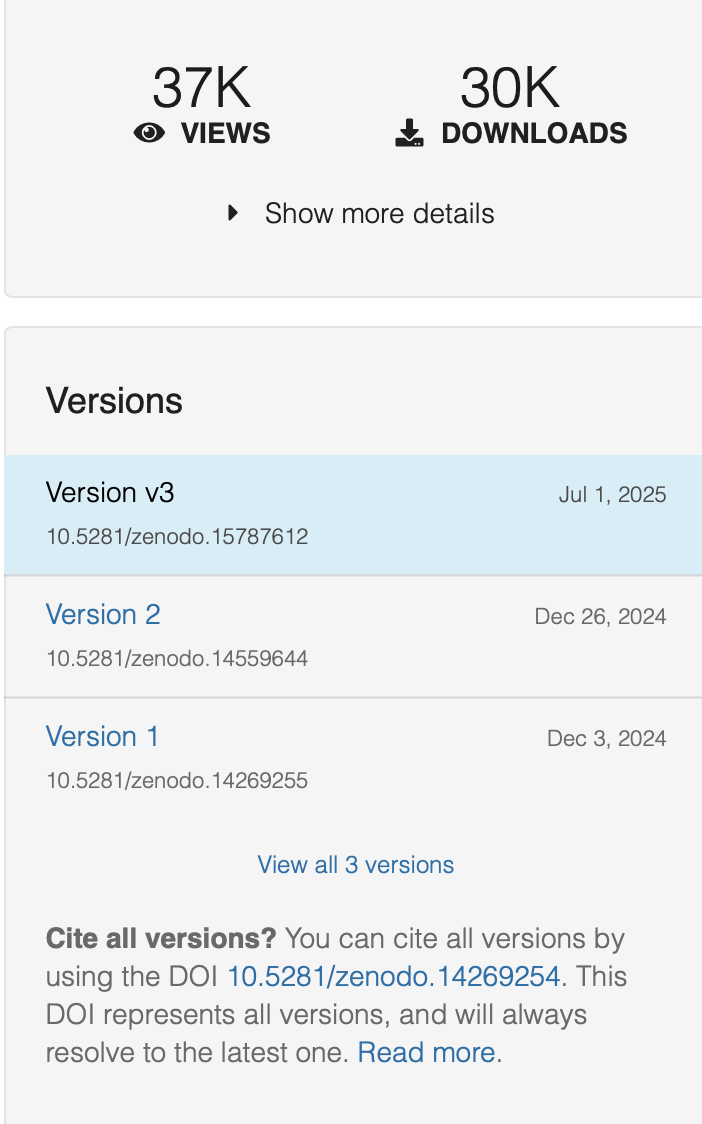Click the Versions heading

pos(115,400)
